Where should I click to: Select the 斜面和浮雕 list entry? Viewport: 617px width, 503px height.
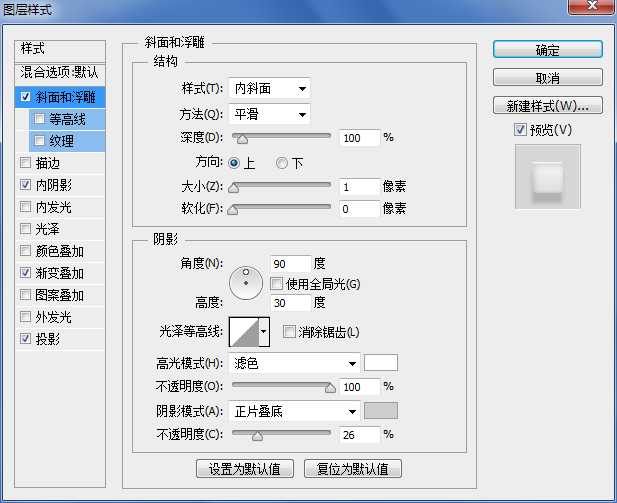(x=60, y=97)
